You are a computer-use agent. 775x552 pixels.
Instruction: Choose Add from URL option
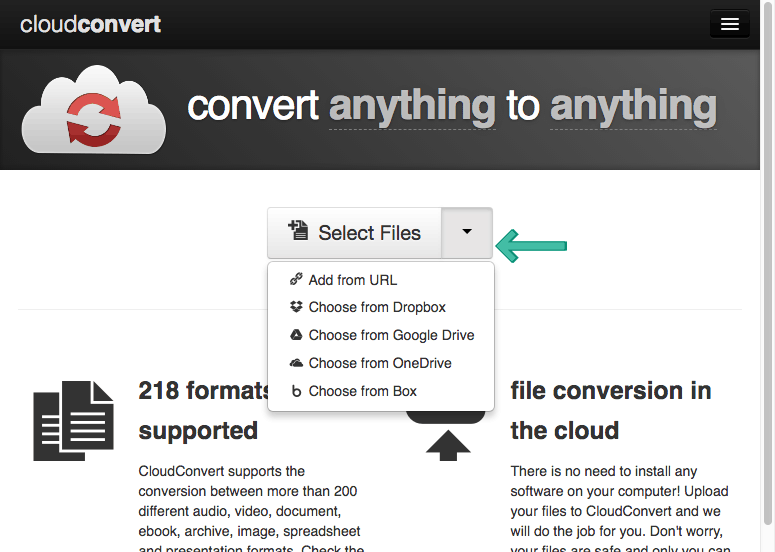tap(381, 280)
